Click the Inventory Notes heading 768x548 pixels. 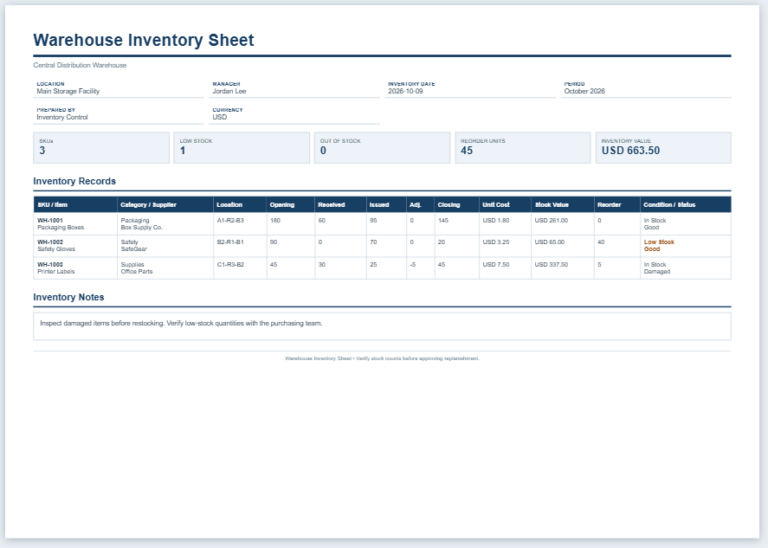pyautogui.click(x=69, y=297)
